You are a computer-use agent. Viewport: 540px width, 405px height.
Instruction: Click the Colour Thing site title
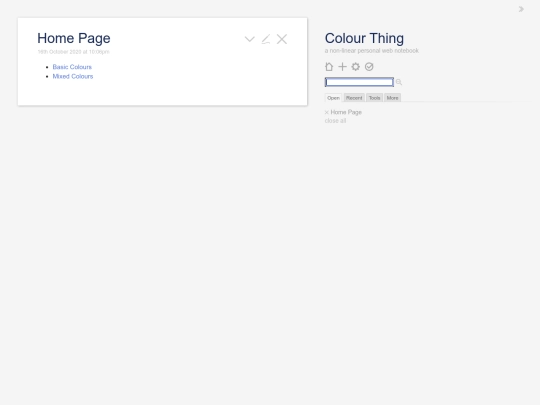click(x=364, y=38)
